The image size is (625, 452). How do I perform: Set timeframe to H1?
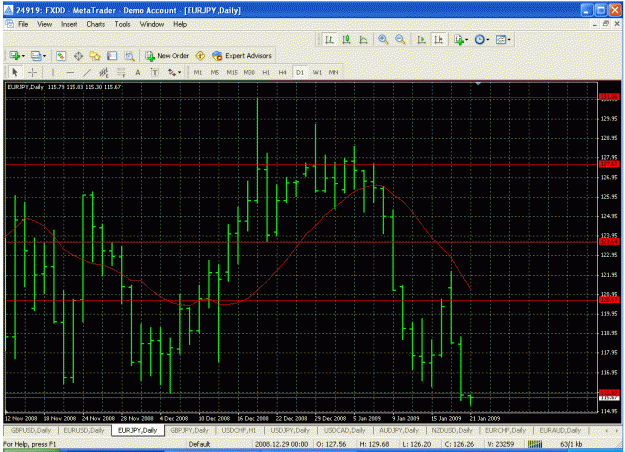point(266,72)
